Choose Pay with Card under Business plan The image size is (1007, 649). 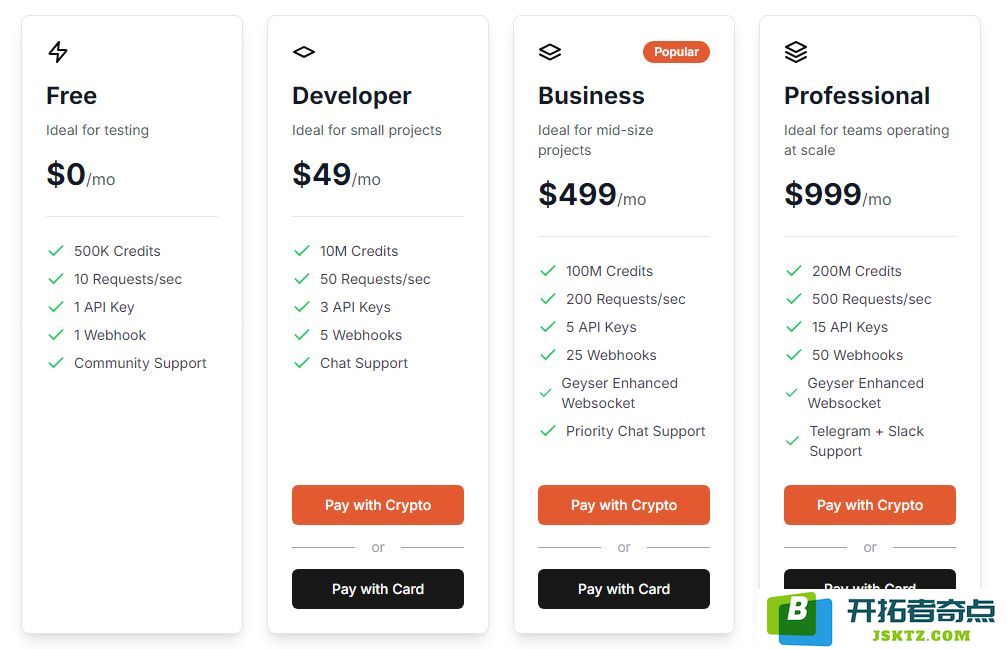pyautogui.click(x=624, y=589)
